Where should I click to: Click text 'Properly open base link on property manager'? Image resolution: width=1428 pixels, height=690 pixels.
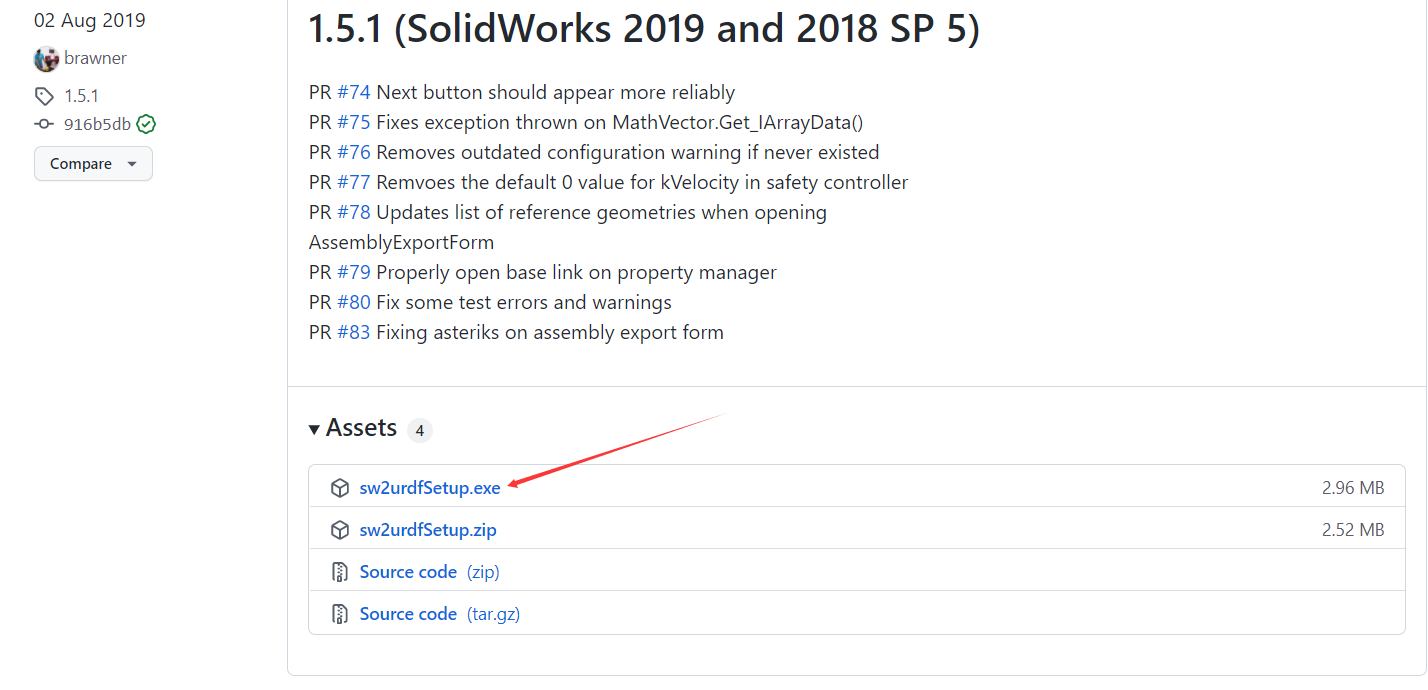577,272
